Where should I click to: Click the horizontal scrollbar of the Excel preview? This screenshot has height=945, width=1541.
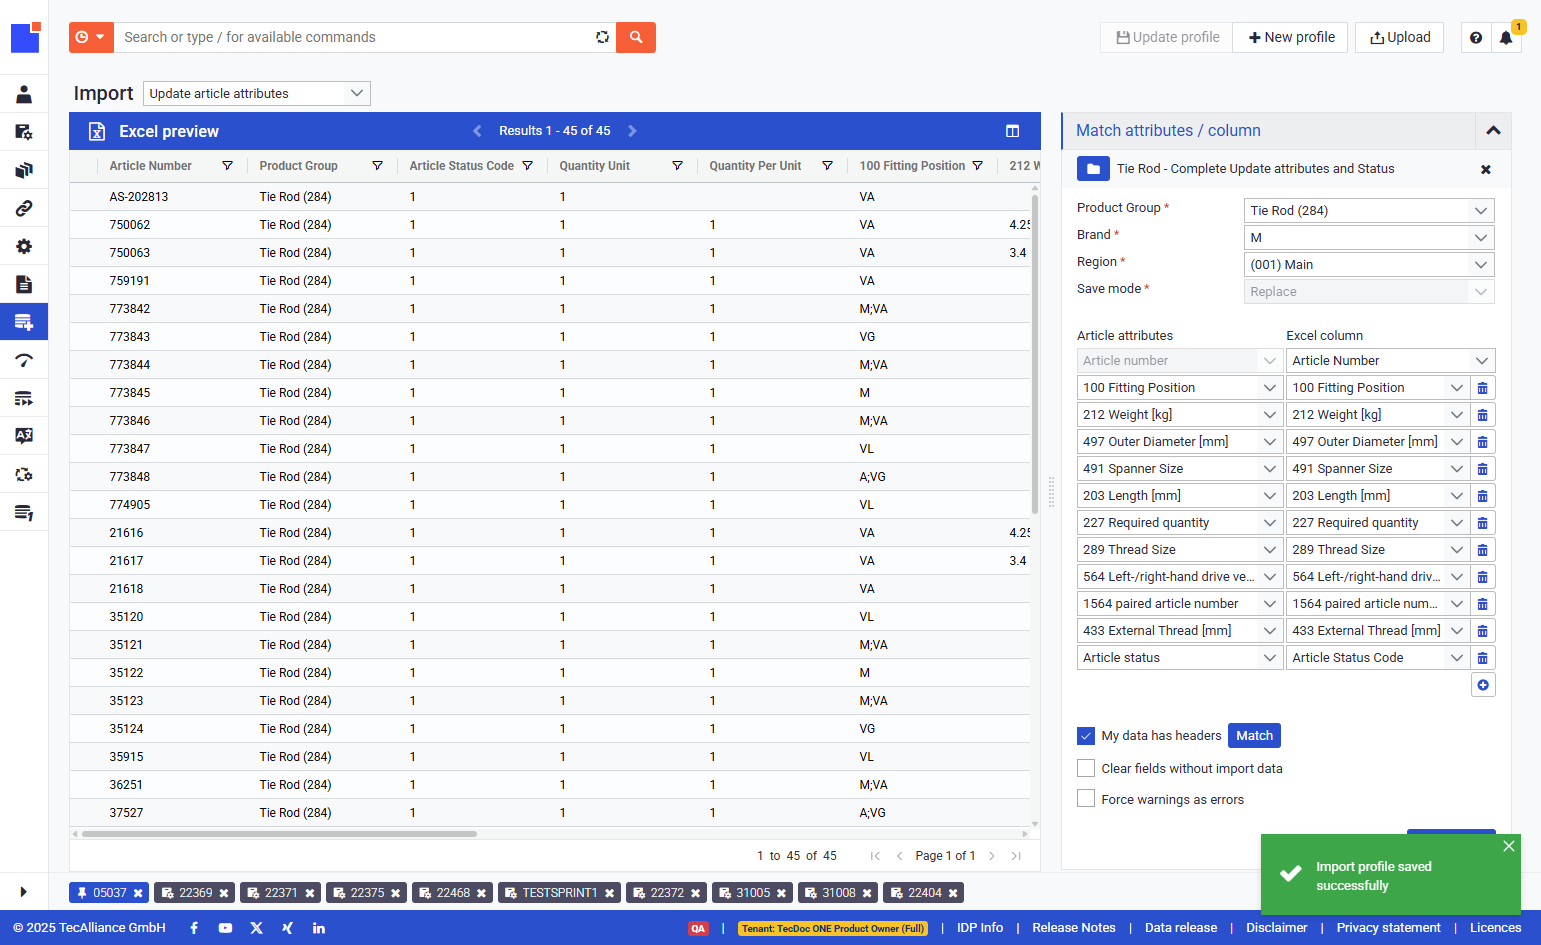point(279,833)
